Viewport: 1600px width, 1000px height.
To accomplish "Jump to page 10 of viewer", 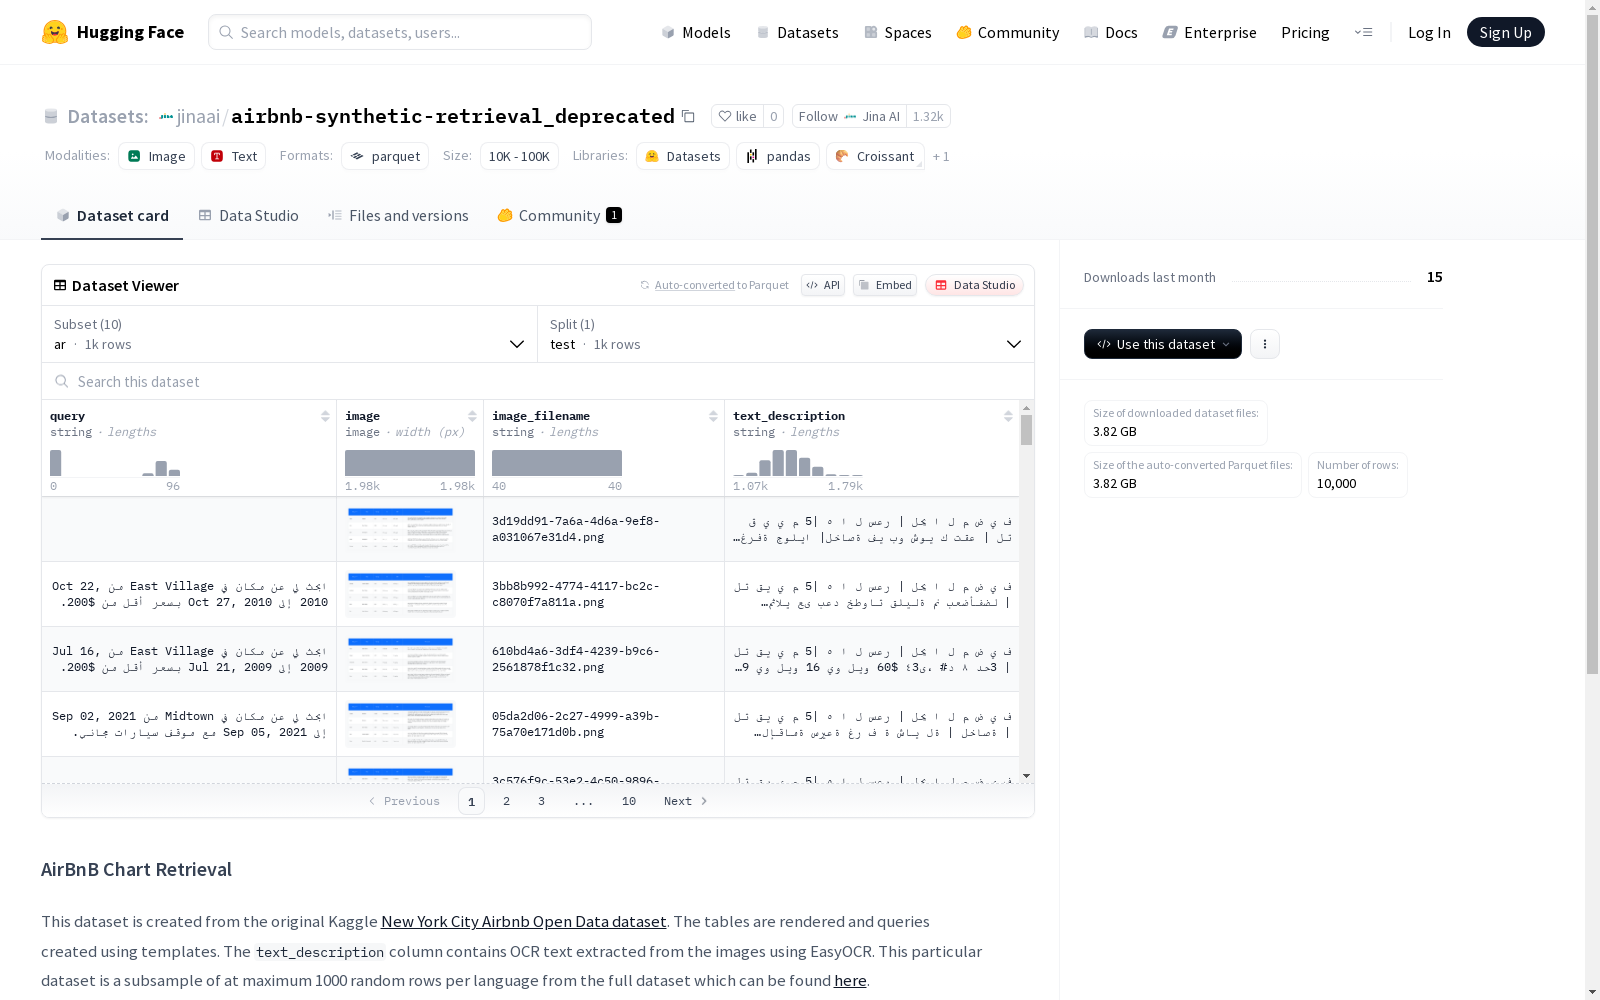I will (629, 801).
